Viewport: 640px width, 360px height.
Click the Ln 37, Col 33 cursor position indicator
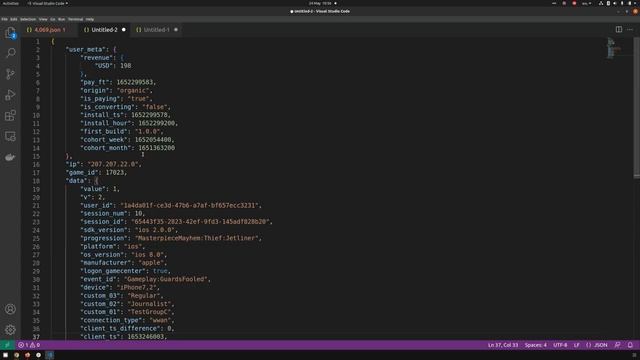point(503,345)
